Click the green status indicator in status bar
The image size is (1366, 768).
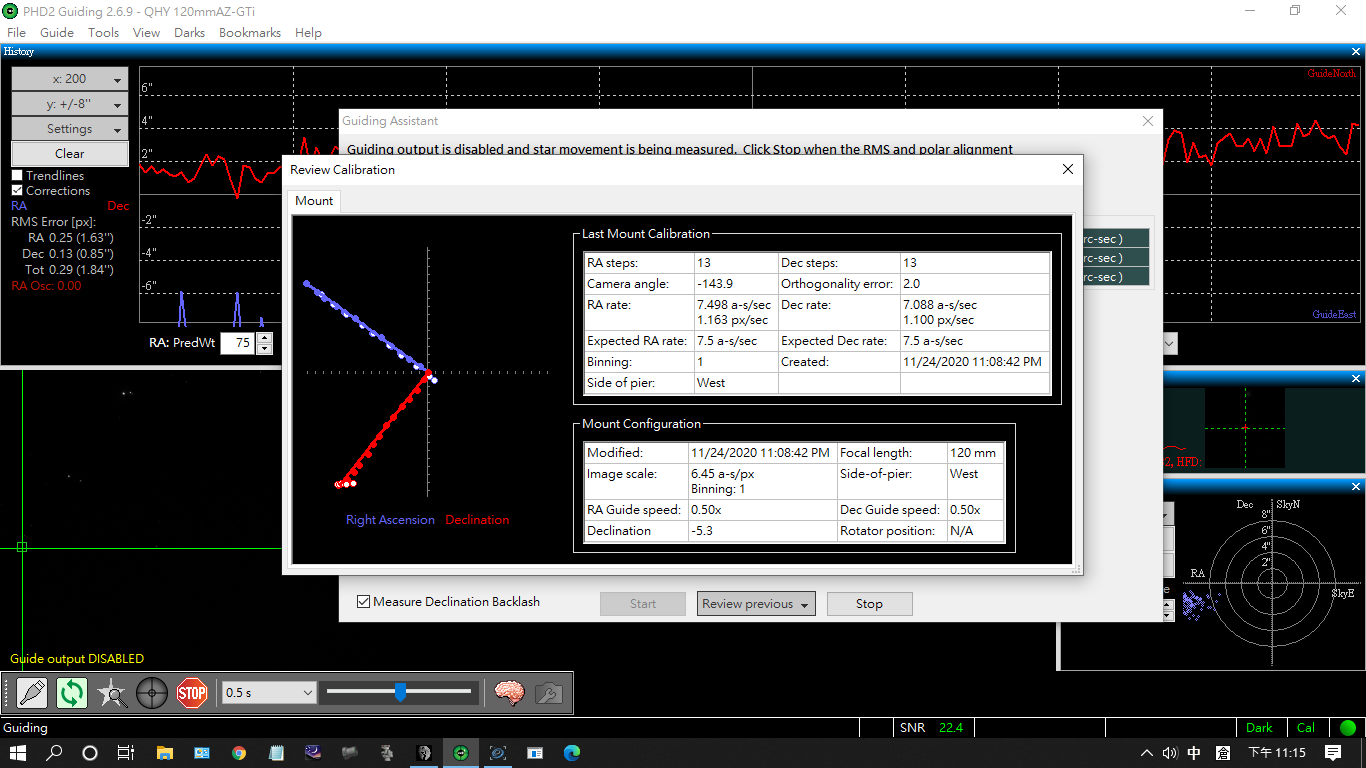[1348, 728]
